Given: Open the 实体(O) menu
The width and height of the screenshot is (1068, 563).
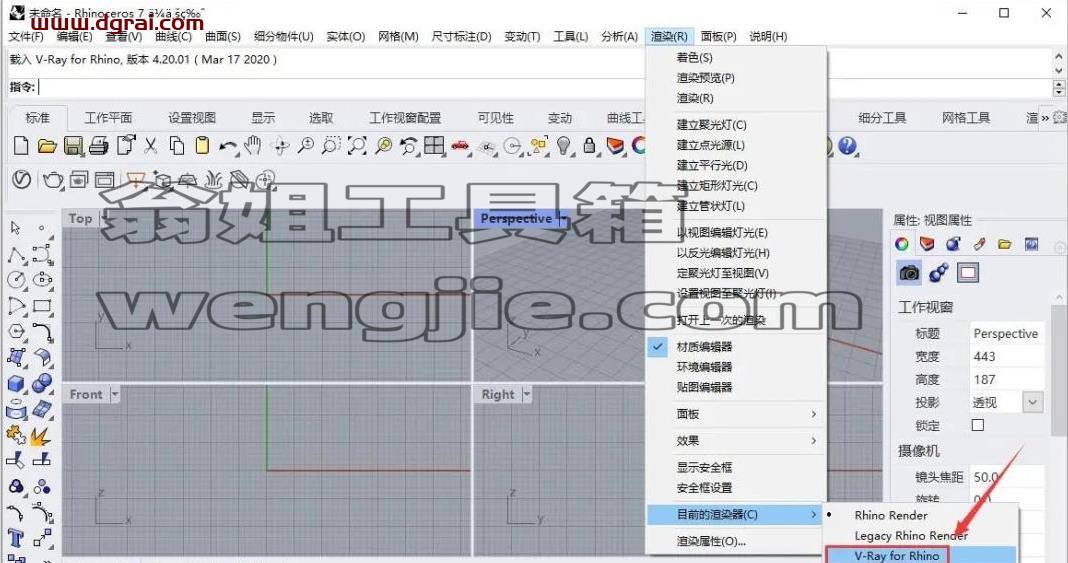Looking at the screenshot, I should pos(346,37).
